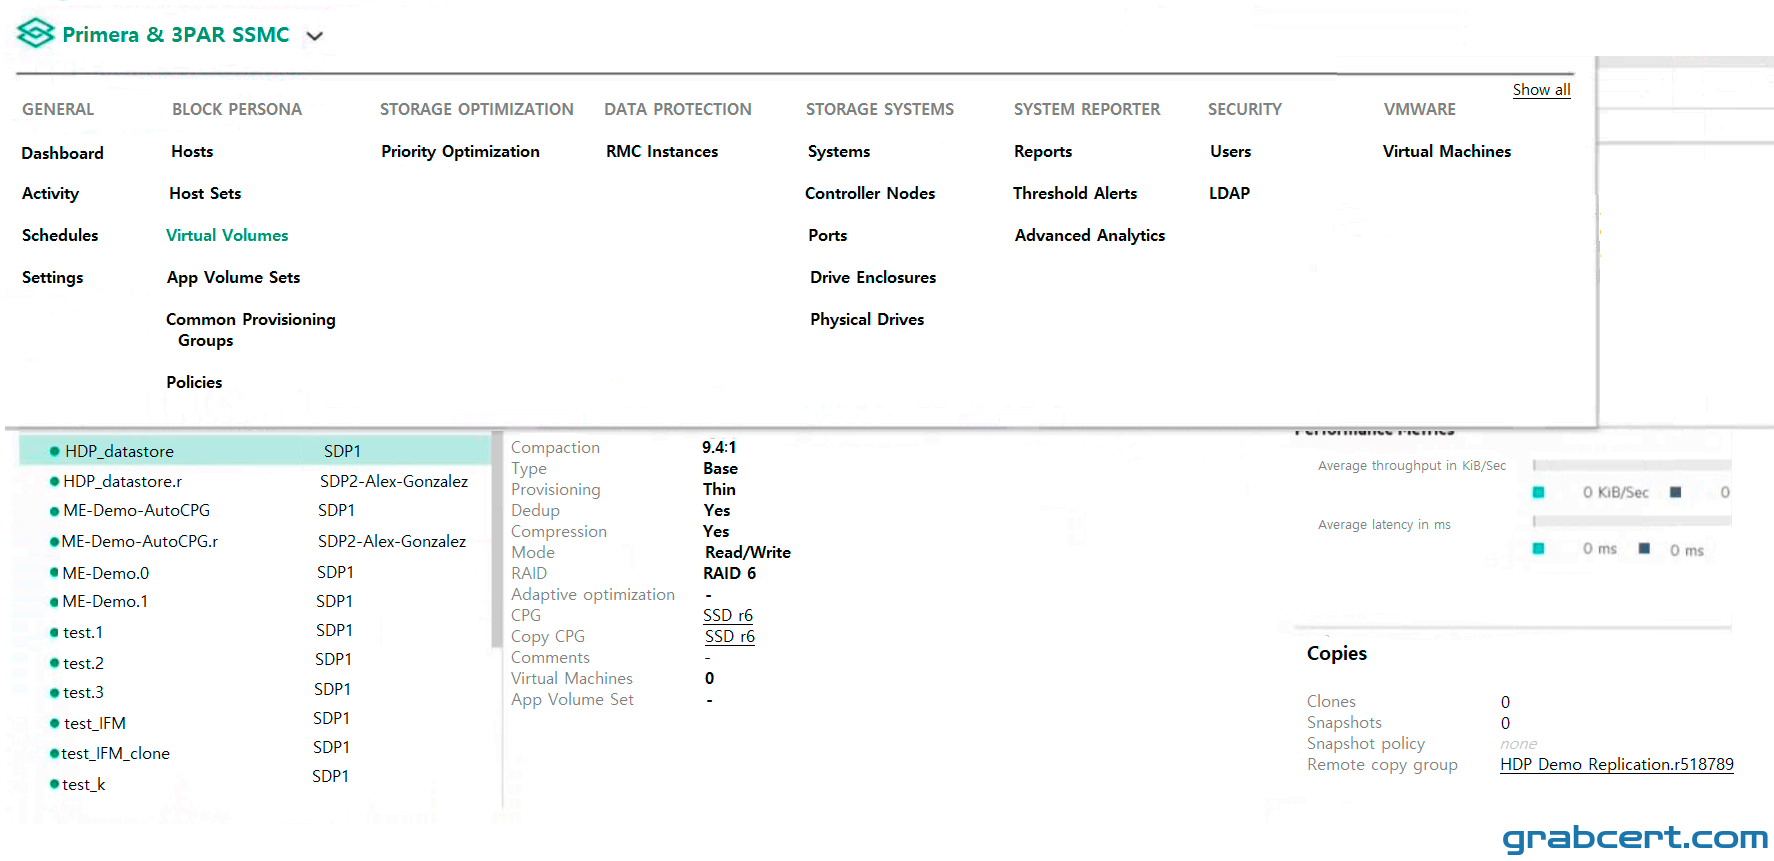Open Virtual Volumes menu item
Viewport: 1774px width, 861px height.
coord(227,236)
